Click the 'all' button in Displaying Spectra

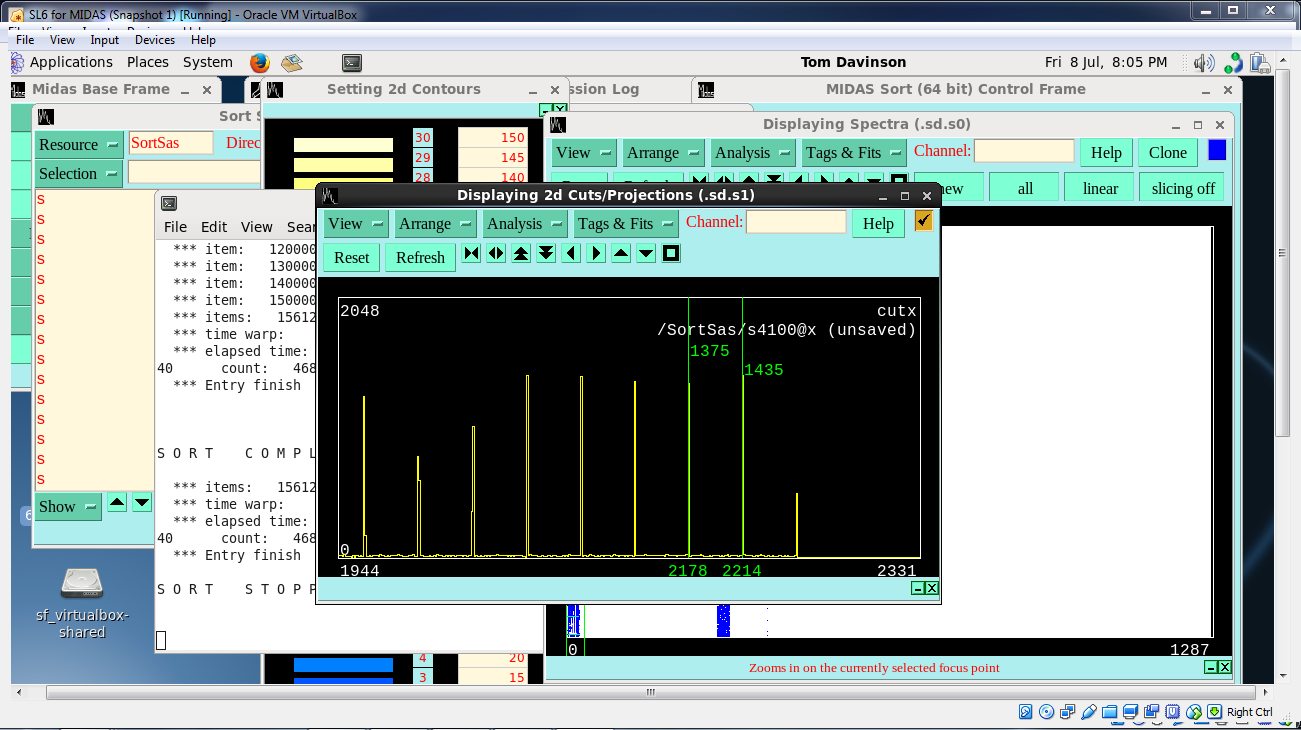(x=1025, y=188)
